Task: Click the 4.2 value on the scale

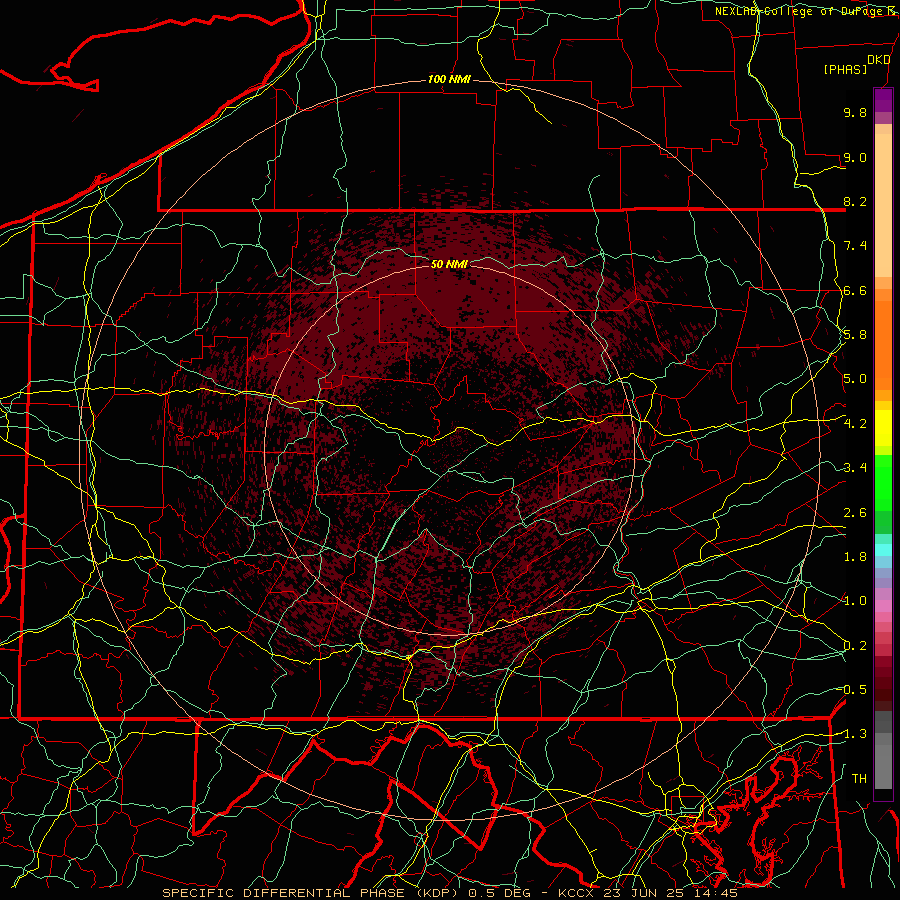Action: pyautogui.click(x=855, y=424)
